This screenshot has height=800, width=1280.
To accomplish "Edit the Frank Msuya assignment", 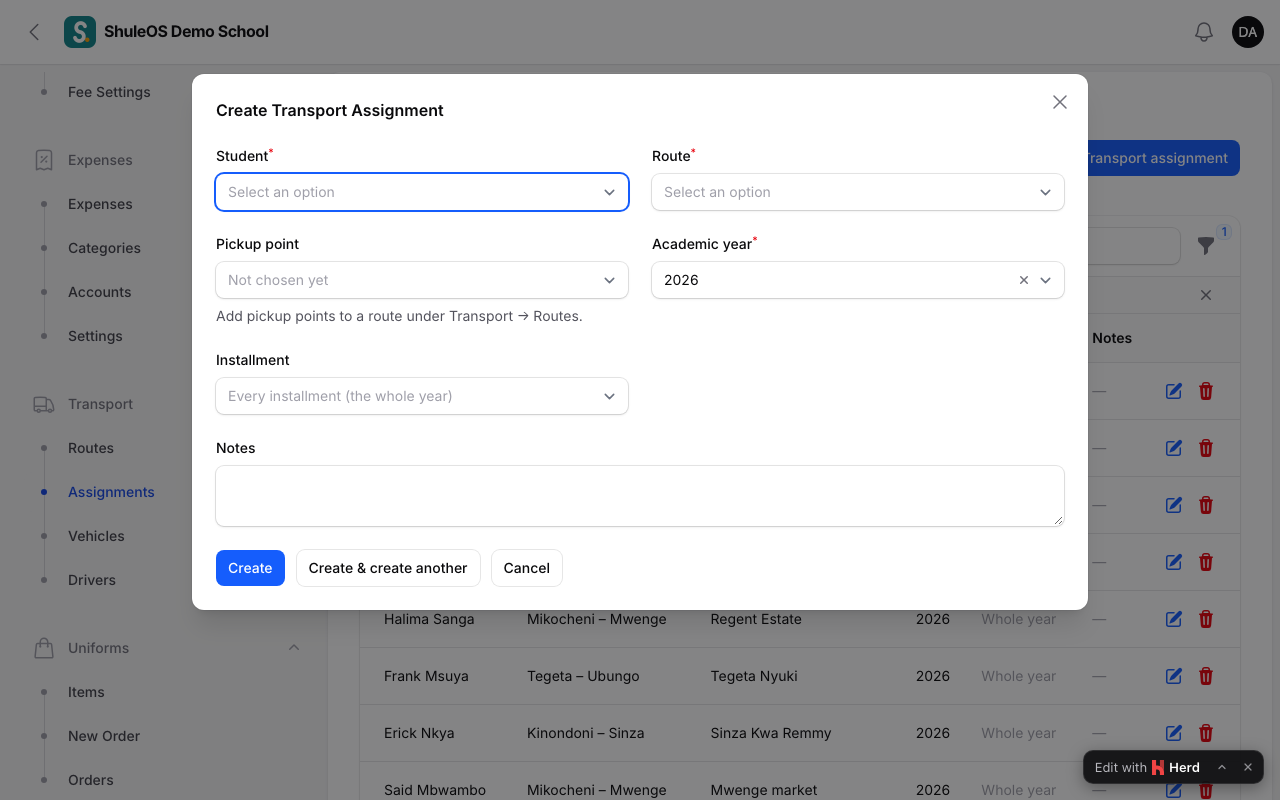I will (x=1174, y=676).
